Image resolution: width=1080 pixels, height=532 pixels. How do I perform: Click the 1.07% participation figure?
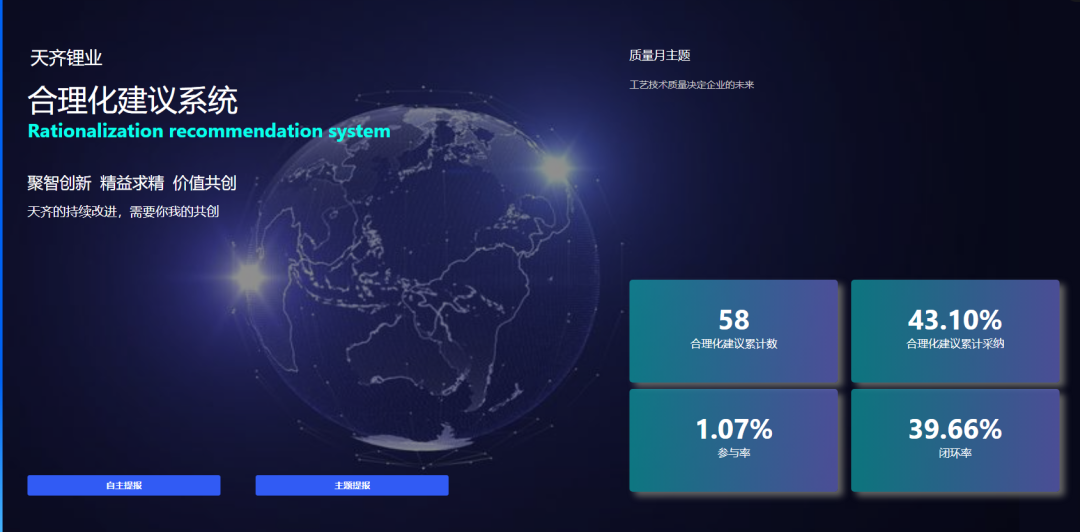[x=734, y=429]
